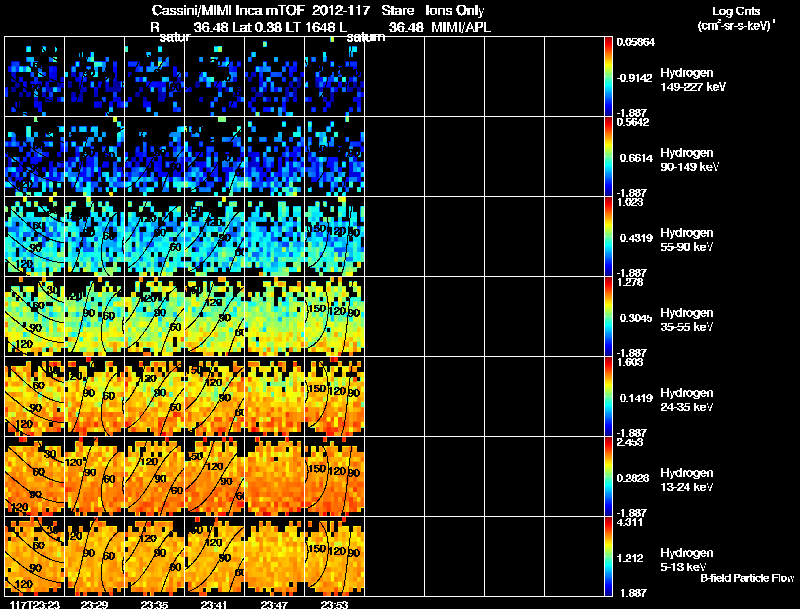
Task: Click the B-field Particle Flow legend text
Action: (746, 579)
